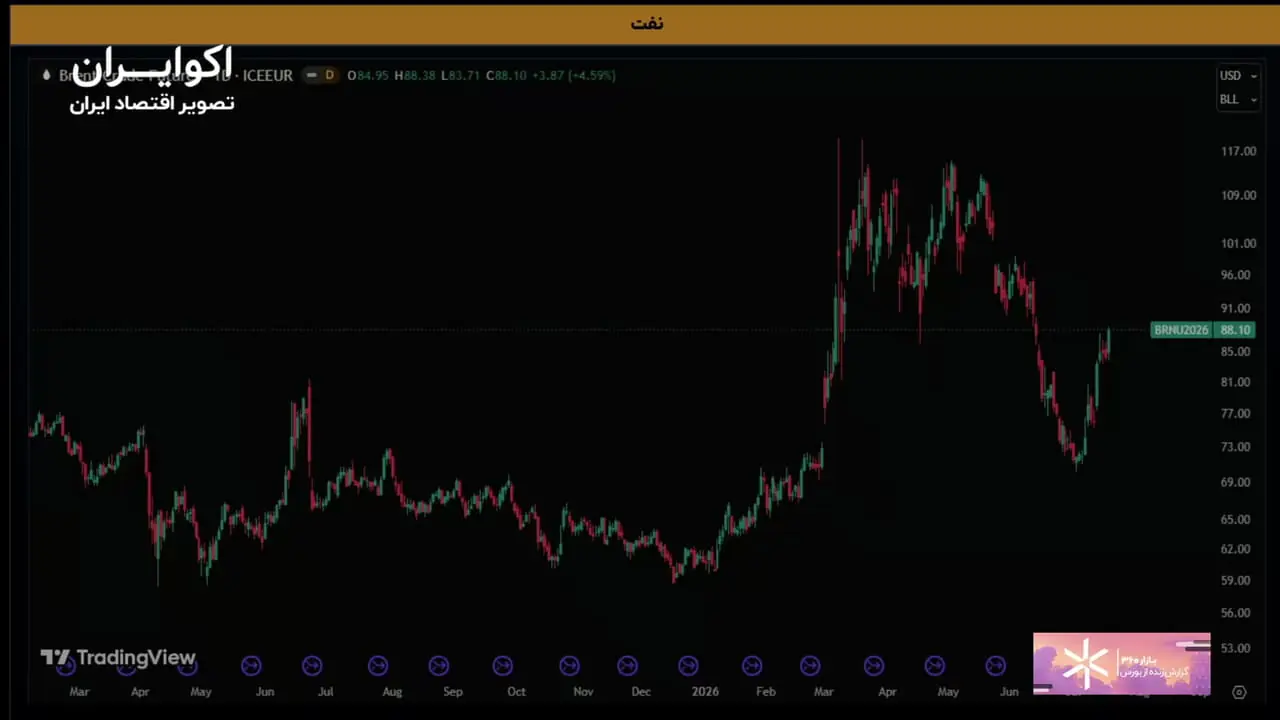This screenshot has height=720, width=1280.
Task: Select contract rollover marker nearest Dec label
Action: pos(627,665)
